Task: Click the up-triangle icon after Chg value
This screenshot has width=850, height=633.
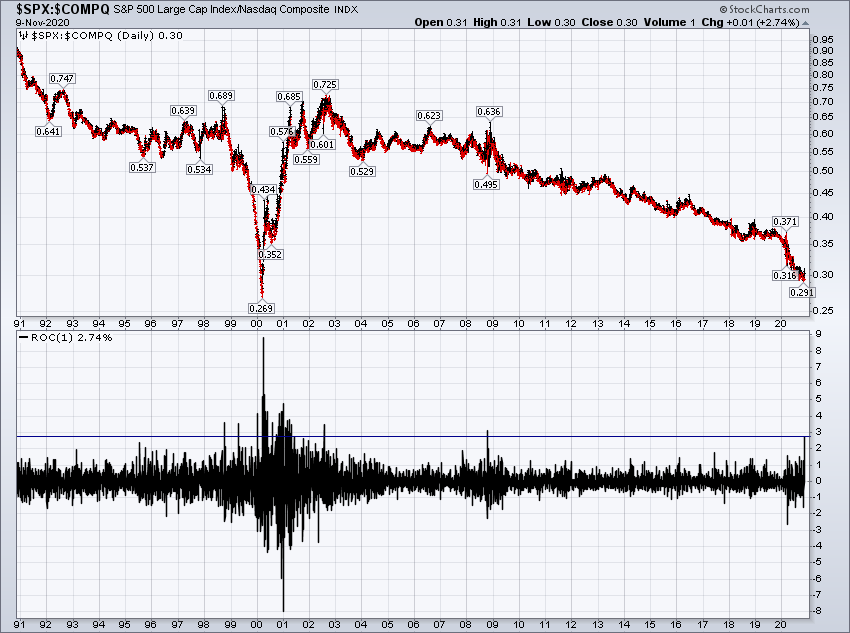Action: coord(806,23)
